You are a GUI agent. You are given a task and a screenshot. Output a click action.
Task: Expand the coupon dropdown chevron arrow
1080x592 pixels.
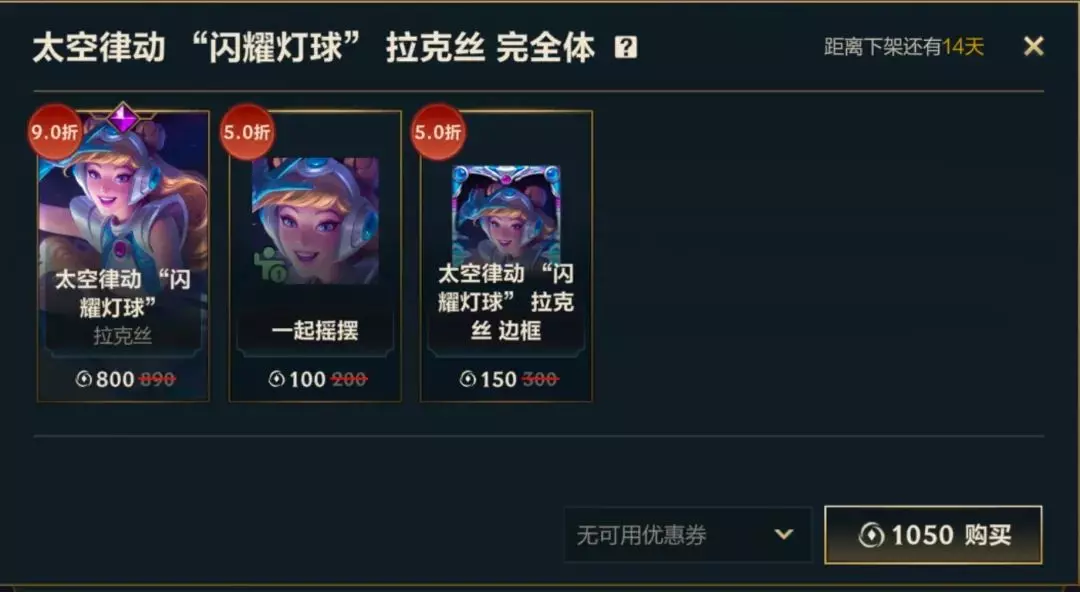tap(783, 534)
